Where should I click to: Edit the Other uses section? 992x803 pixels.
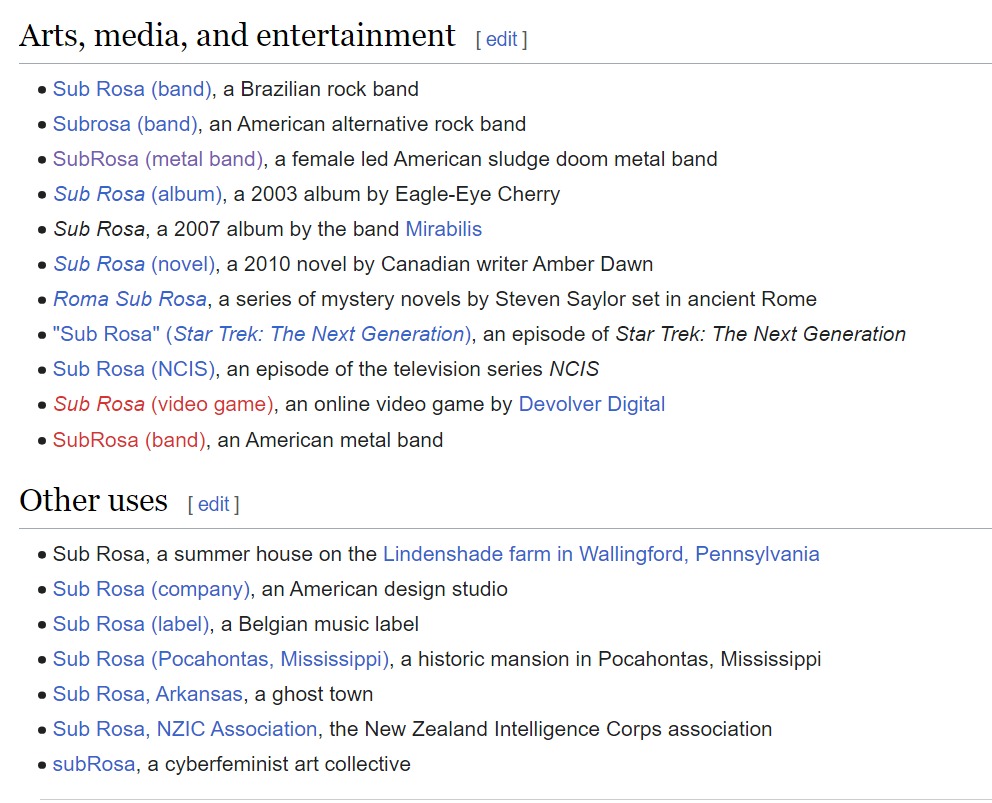[x=213, y=504]
